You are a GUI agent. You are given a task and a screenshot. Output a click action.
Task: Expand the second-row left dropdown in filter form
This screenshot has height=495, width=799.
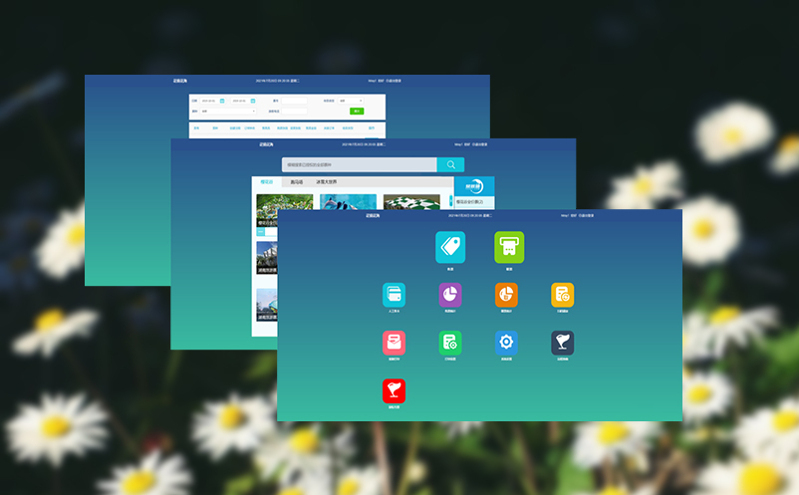click(227, 111)
